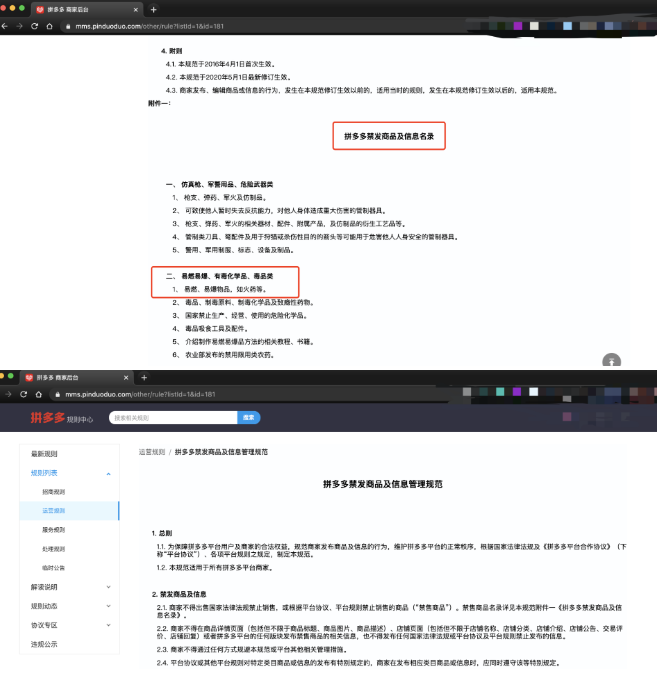The image size is (657, 682).
Task: Click lock icon in lower browser address bar
Action: 57,394
